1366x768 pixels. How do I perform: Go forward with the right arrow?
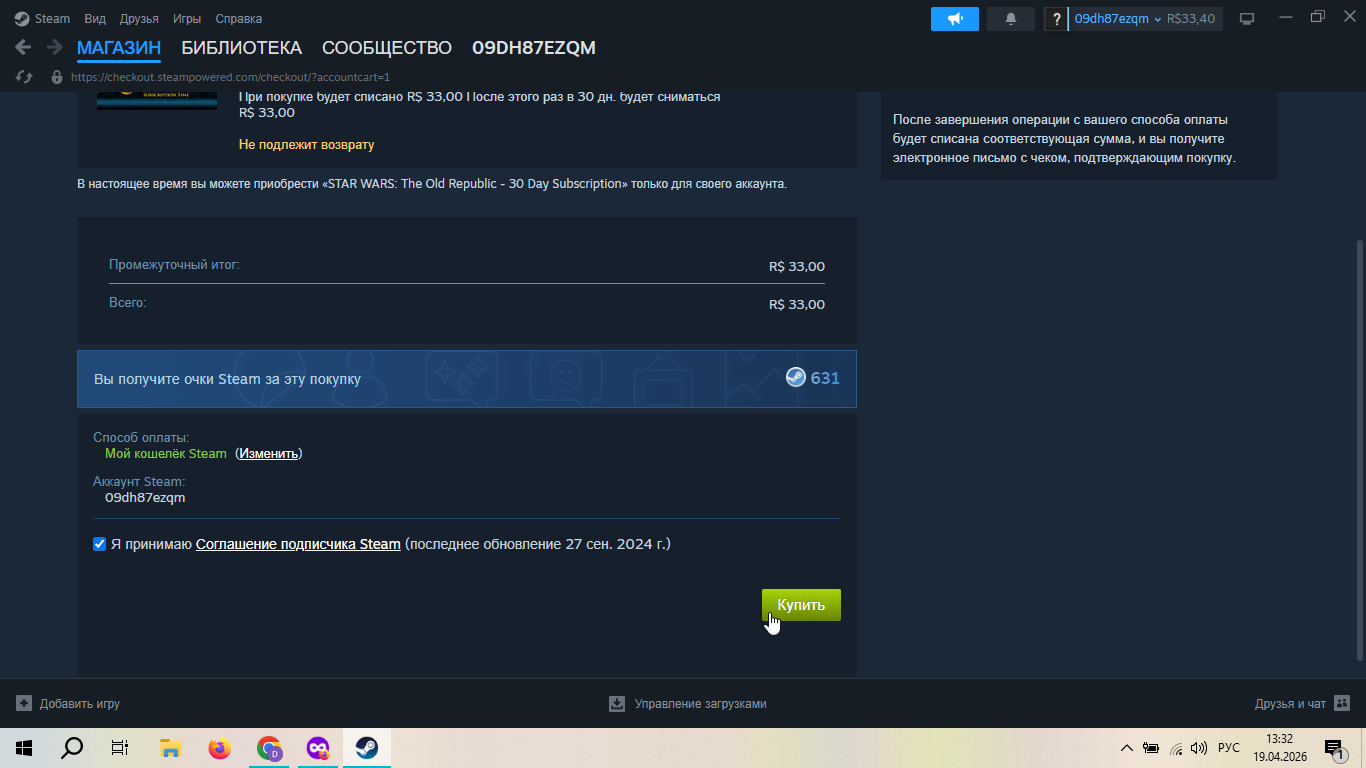pos(54,47)
